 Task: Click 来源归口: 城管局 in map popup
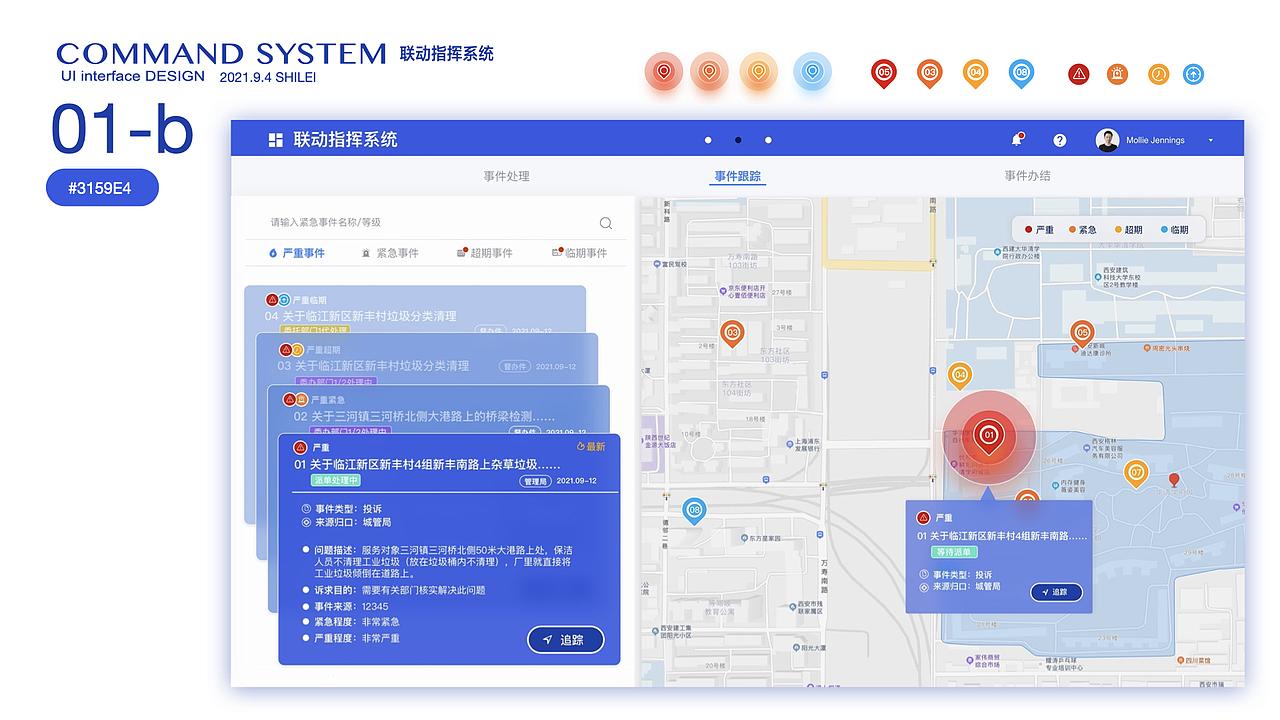click(x=967, y=586)
